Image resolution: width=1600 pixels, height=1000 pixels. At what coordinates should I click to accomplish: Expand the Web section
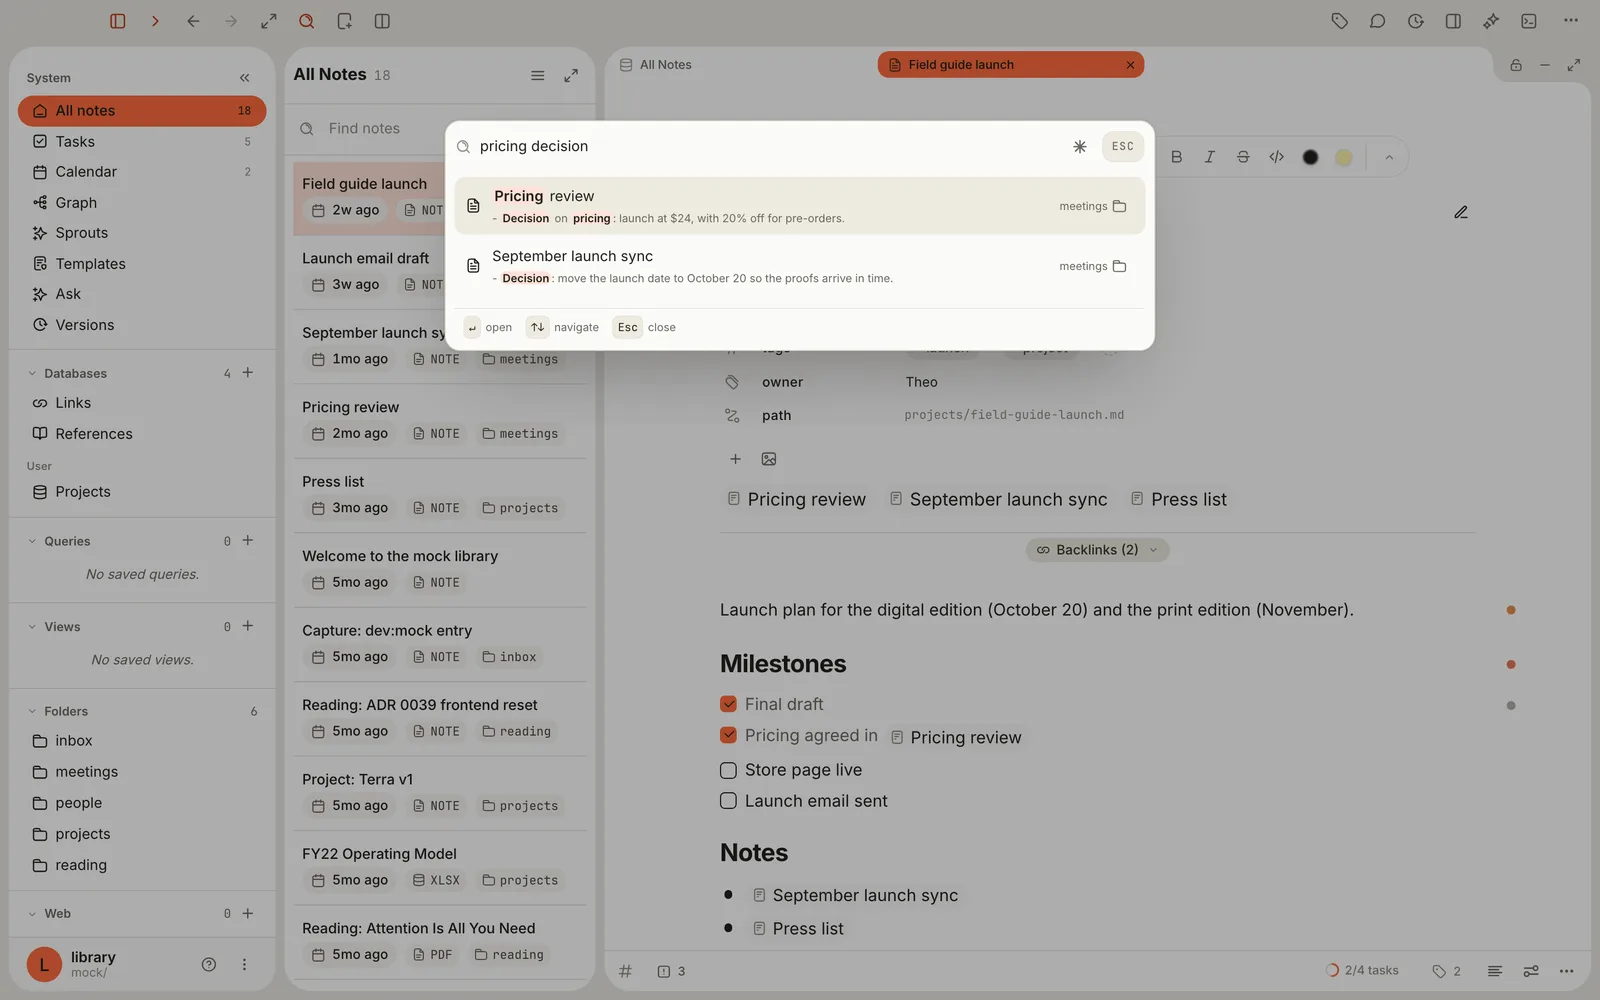32,914
